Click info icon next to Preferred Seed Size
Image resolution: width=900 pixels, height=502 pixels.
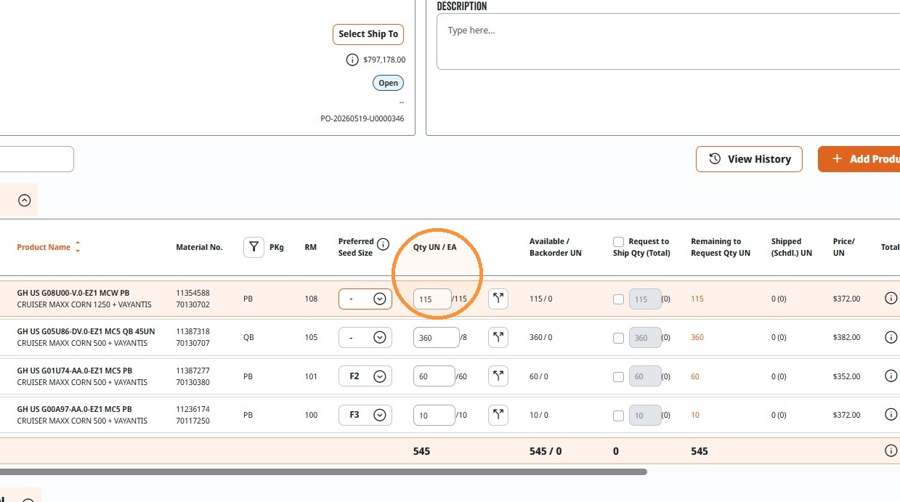pyautogui.click(x=383, y=244)
